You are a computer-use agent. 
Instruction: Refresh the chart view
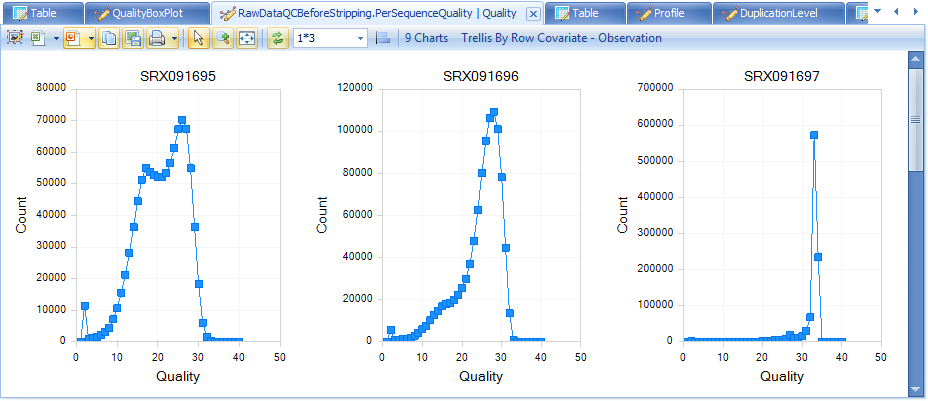[277, 38]
